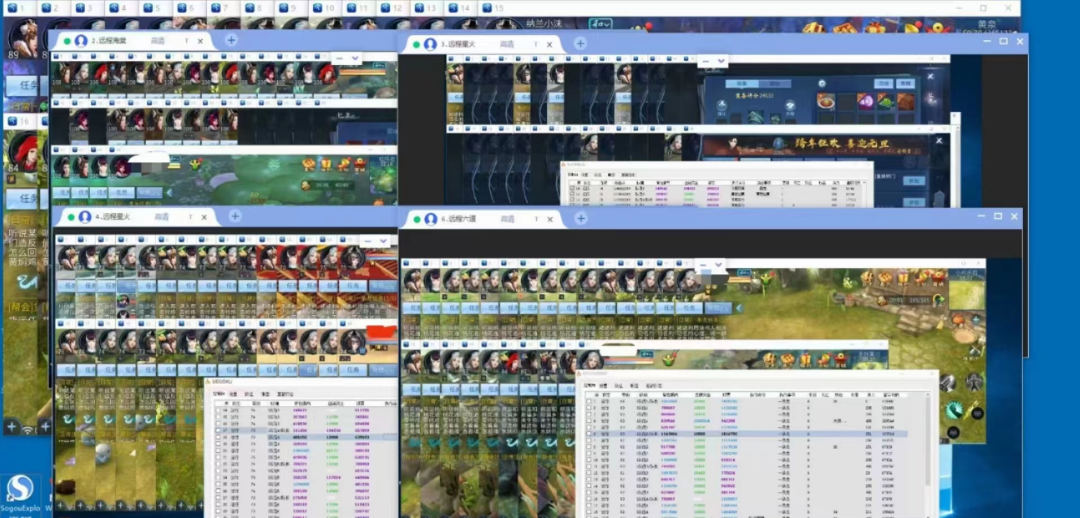Tick the first row checkbox in window 3's table

point(570,187)
